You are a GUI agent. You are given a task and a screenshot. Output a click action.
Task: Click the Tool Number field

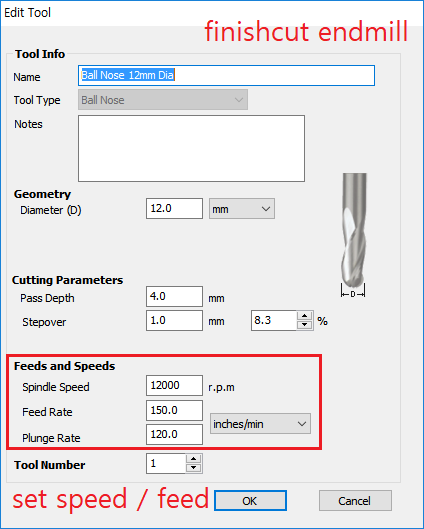click(166, 464)
